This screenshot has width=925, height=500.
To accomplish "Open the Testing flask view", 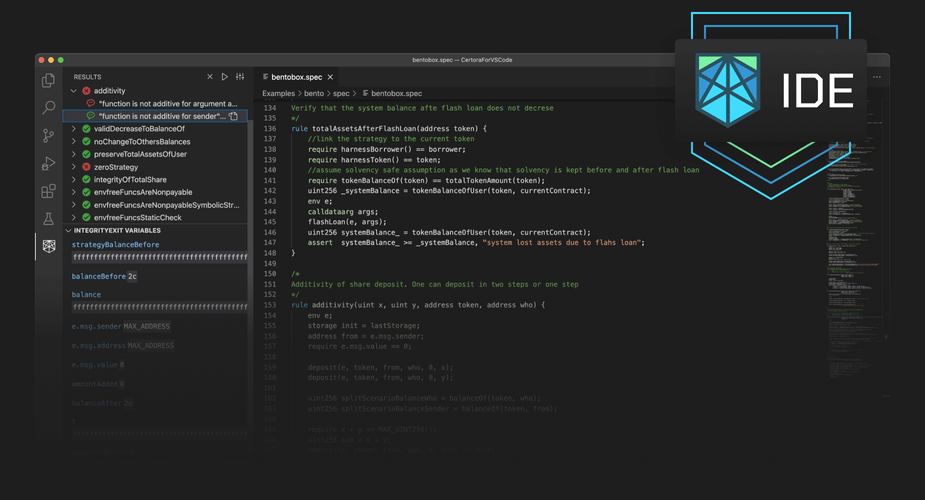I will [48, 218].
